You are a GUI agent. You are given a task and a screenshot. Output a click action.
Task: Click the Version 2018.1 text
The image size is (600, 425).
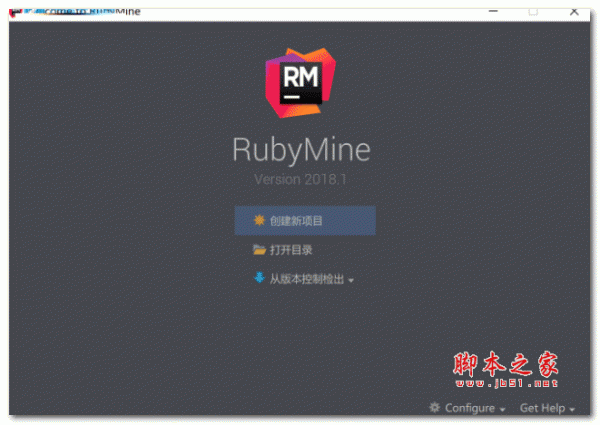(x=300, y=179)
